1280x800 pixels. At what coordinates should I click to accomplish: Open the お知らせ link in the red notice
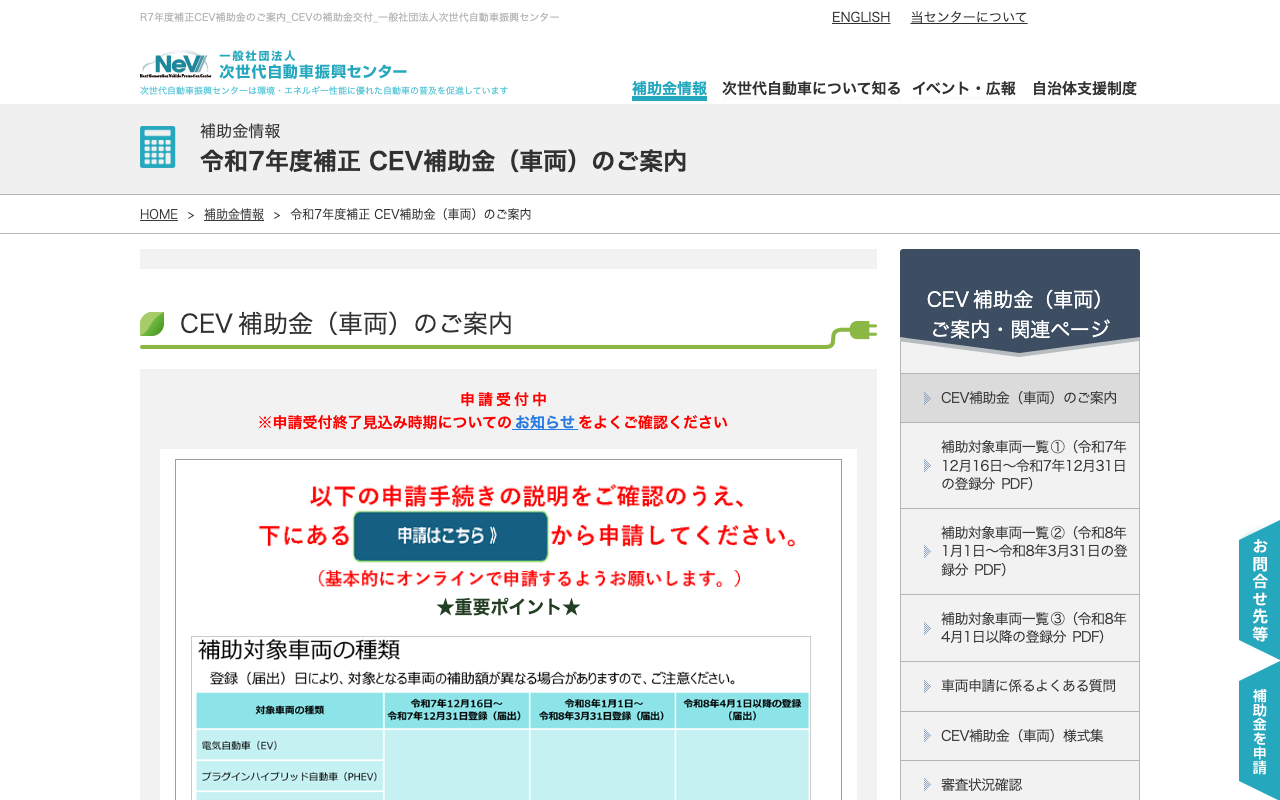coord(545,422)
